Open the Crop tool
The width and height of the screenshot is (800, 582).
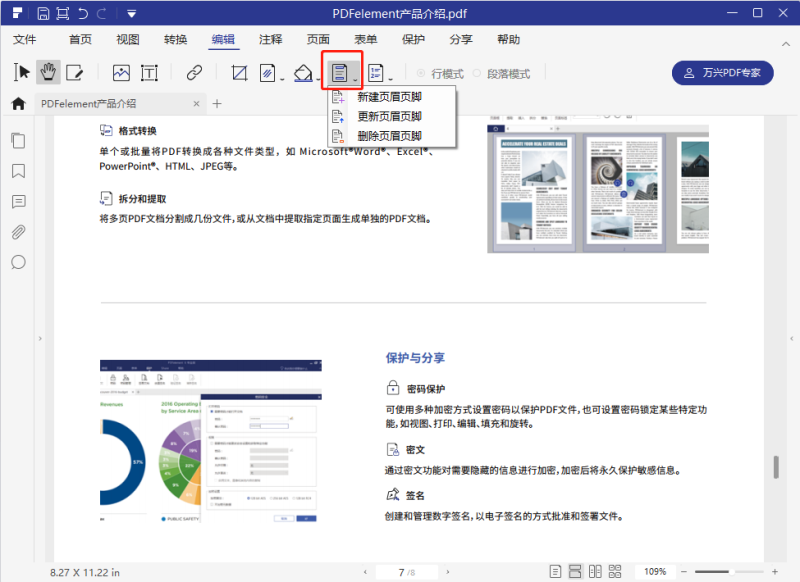[240, 72]
